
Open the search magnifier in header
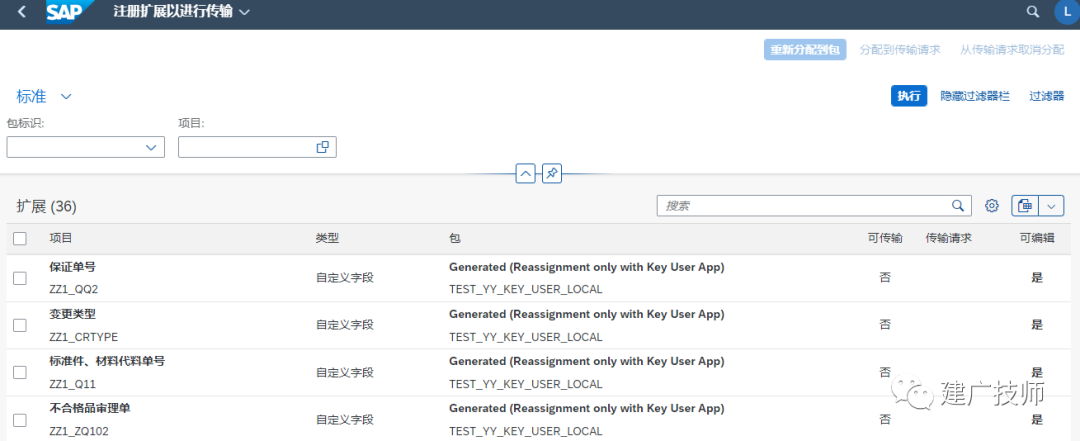[1032, 12]
